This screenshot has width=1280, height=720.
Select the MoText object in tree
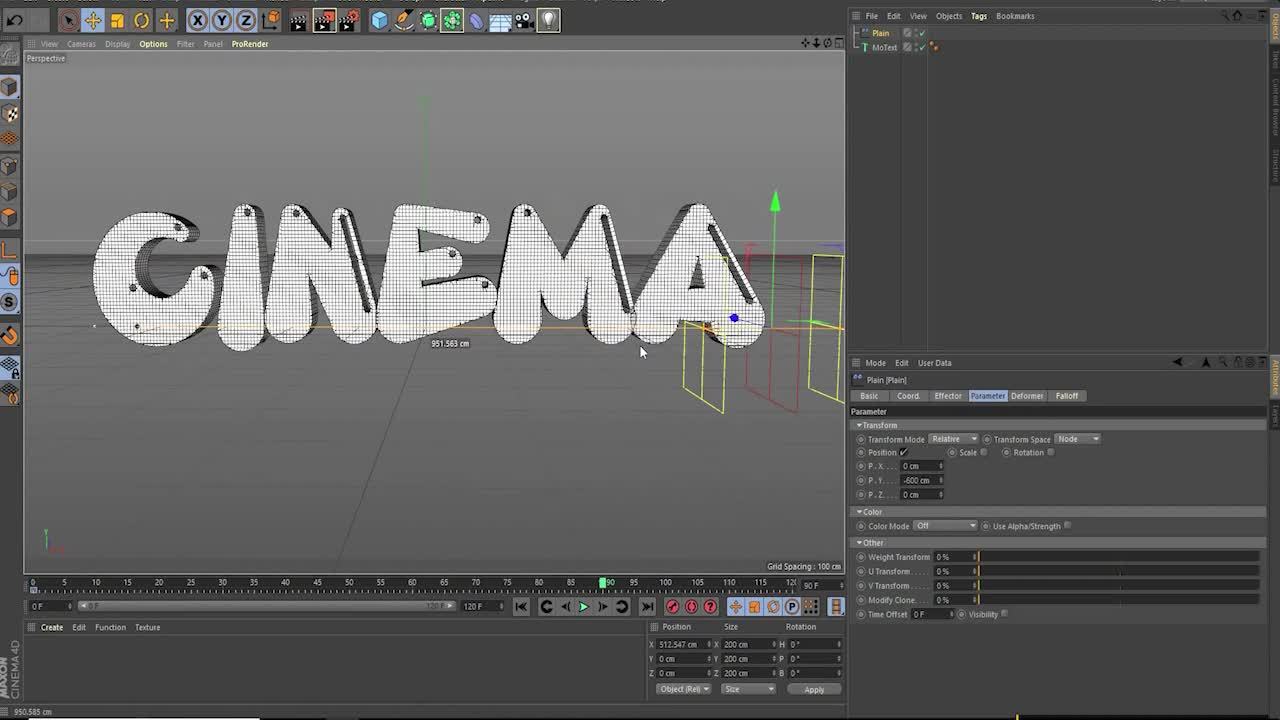[x=884, y=47]
